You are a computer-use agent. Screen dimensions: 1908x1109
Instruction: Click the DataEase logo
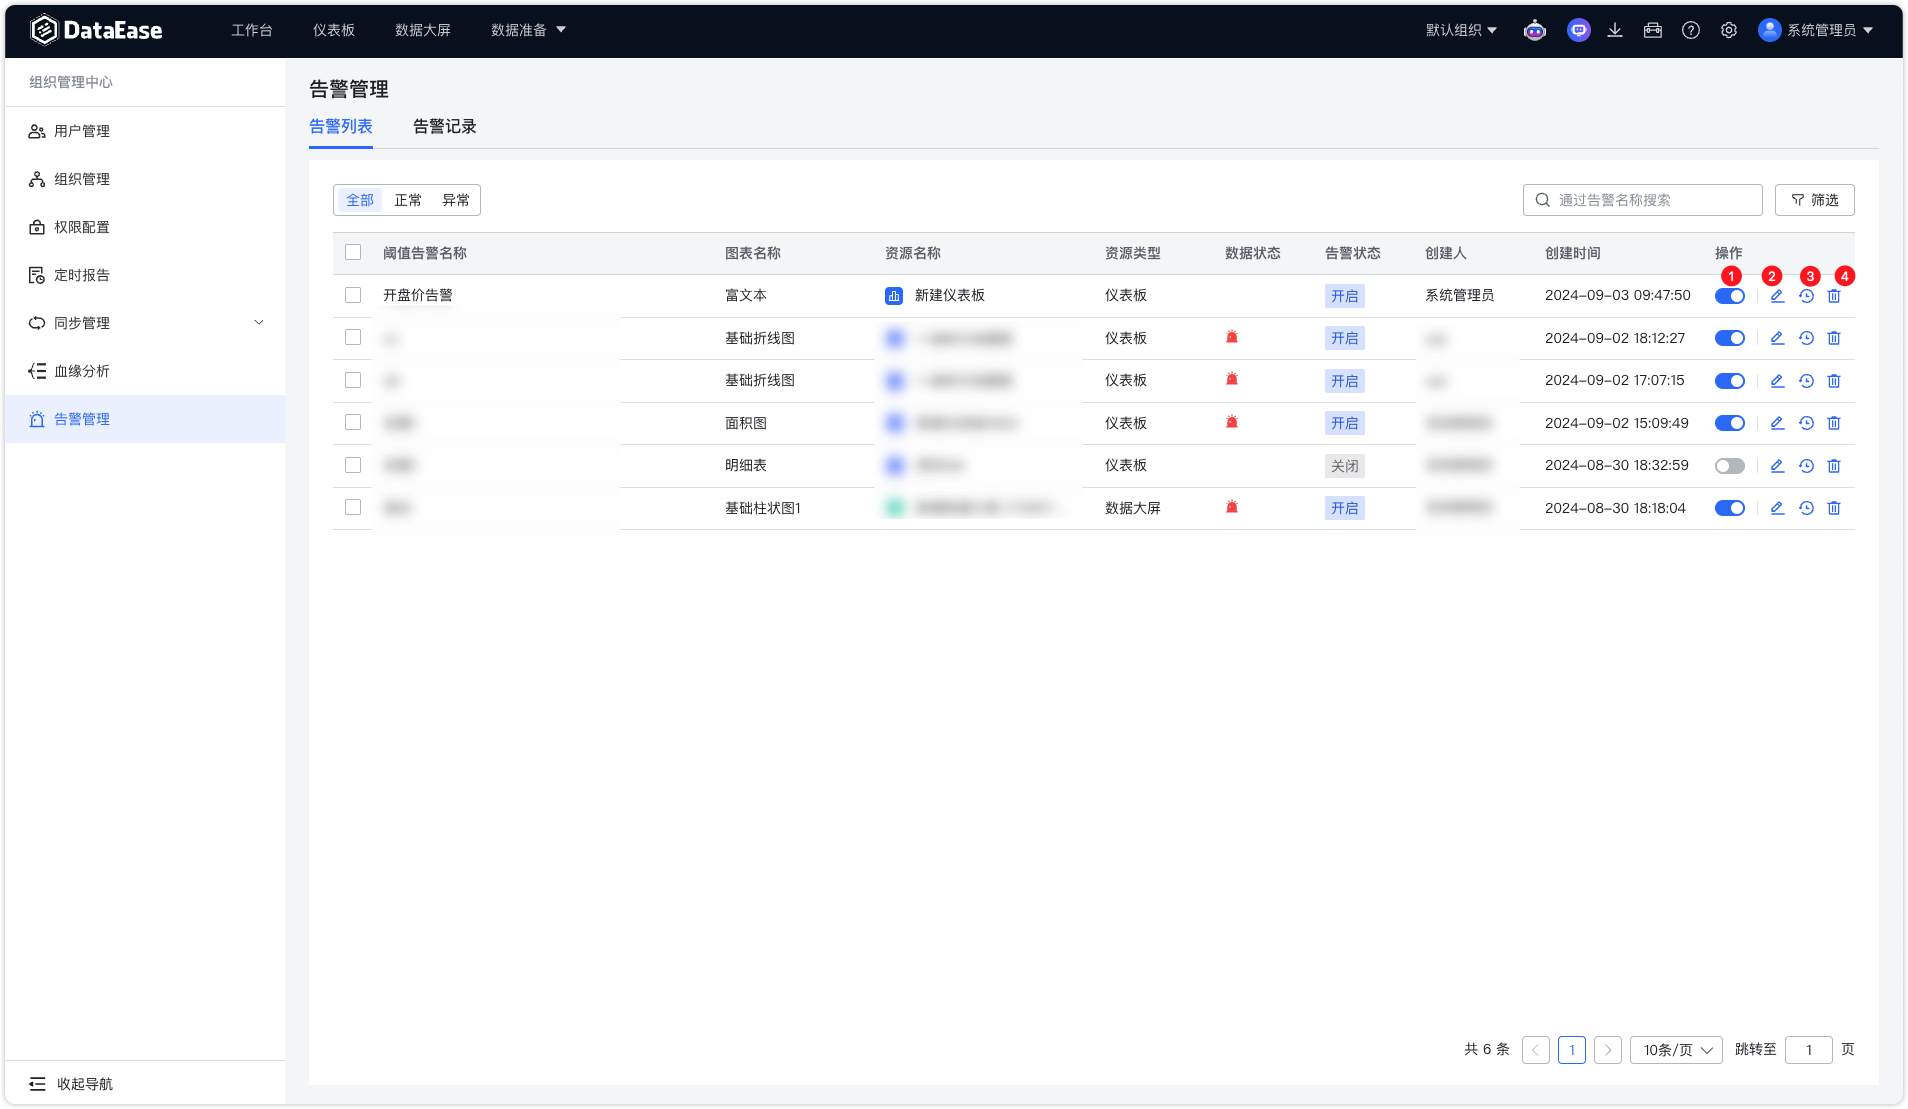(96, 30)
